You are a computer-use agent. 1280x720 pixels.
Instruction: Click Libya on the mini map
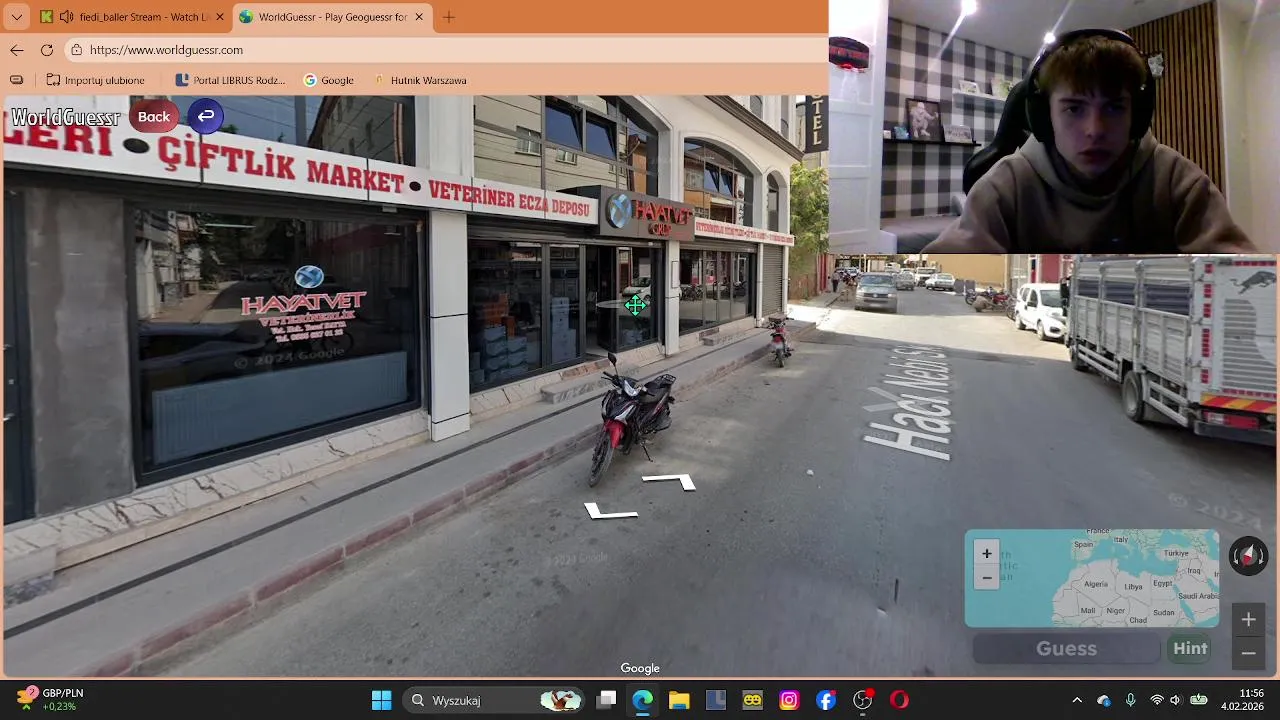click(x=1133, y=587)
